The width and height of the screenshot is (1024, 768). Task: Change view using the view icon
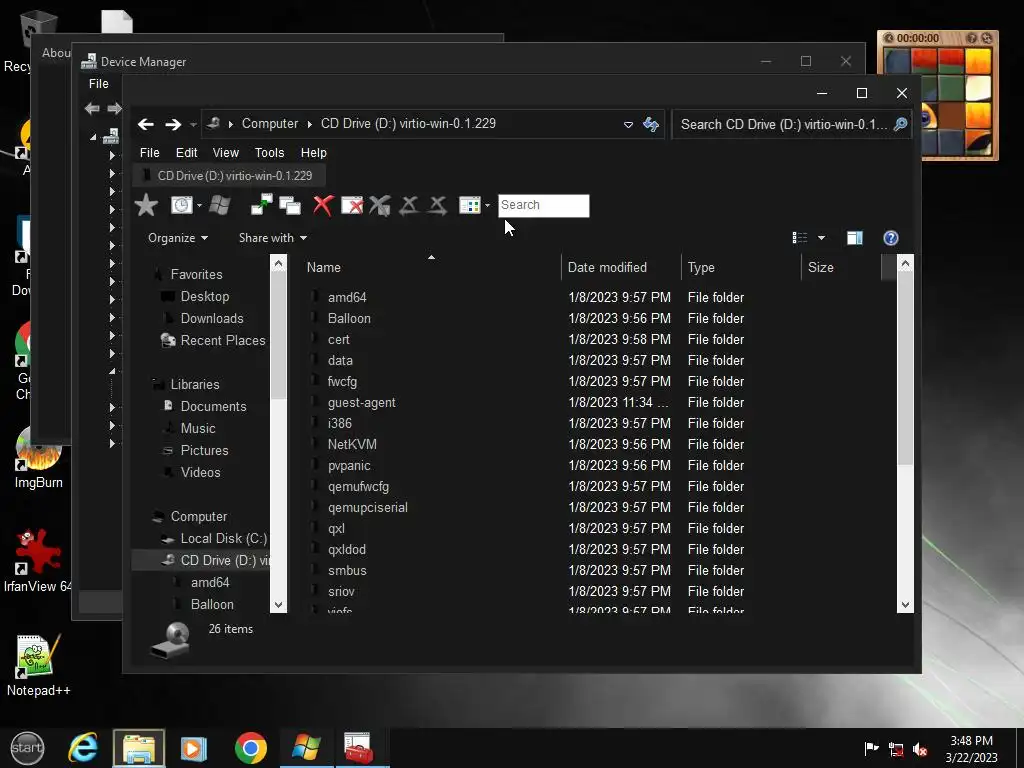point(800,238)
